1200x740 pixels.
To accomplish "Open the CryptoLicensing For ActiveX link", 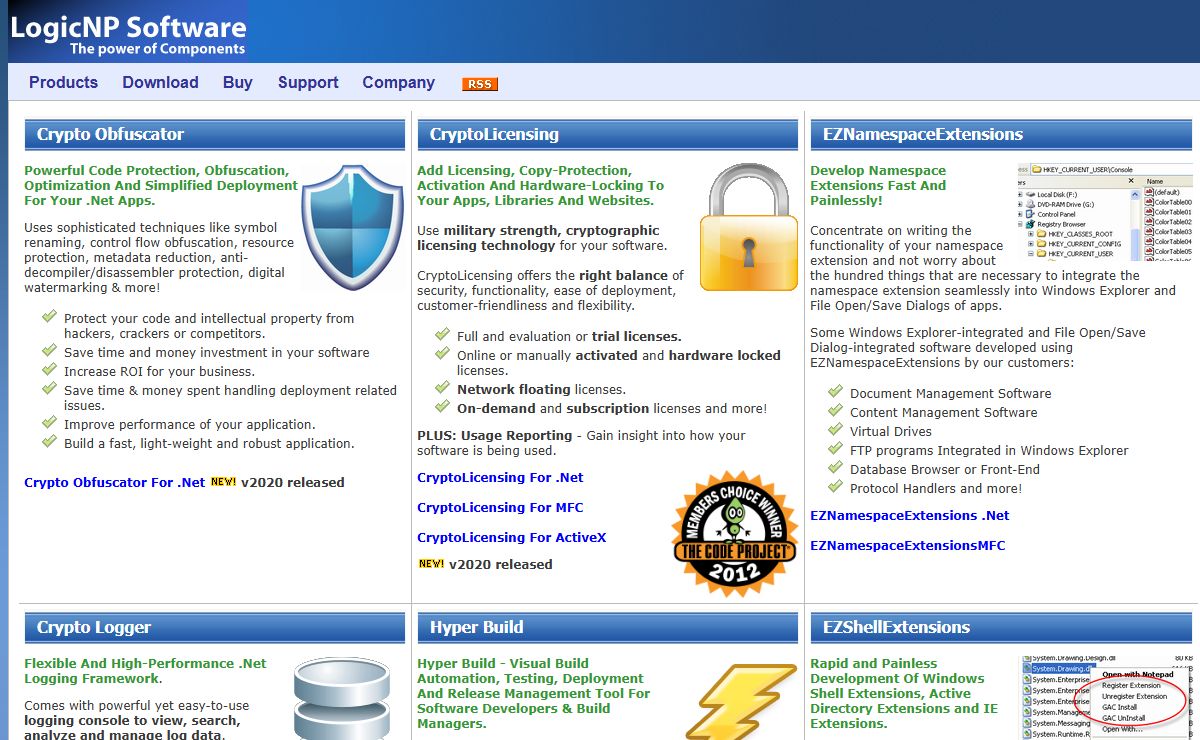I will tap(512, 537).
